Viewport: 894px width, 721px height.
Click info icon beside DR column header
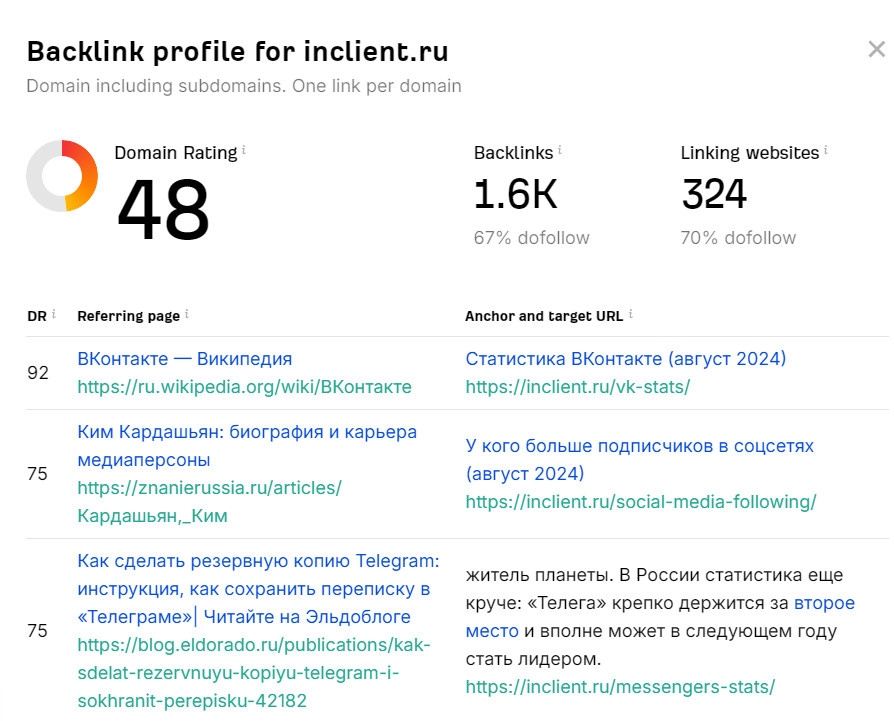(54, 313)
